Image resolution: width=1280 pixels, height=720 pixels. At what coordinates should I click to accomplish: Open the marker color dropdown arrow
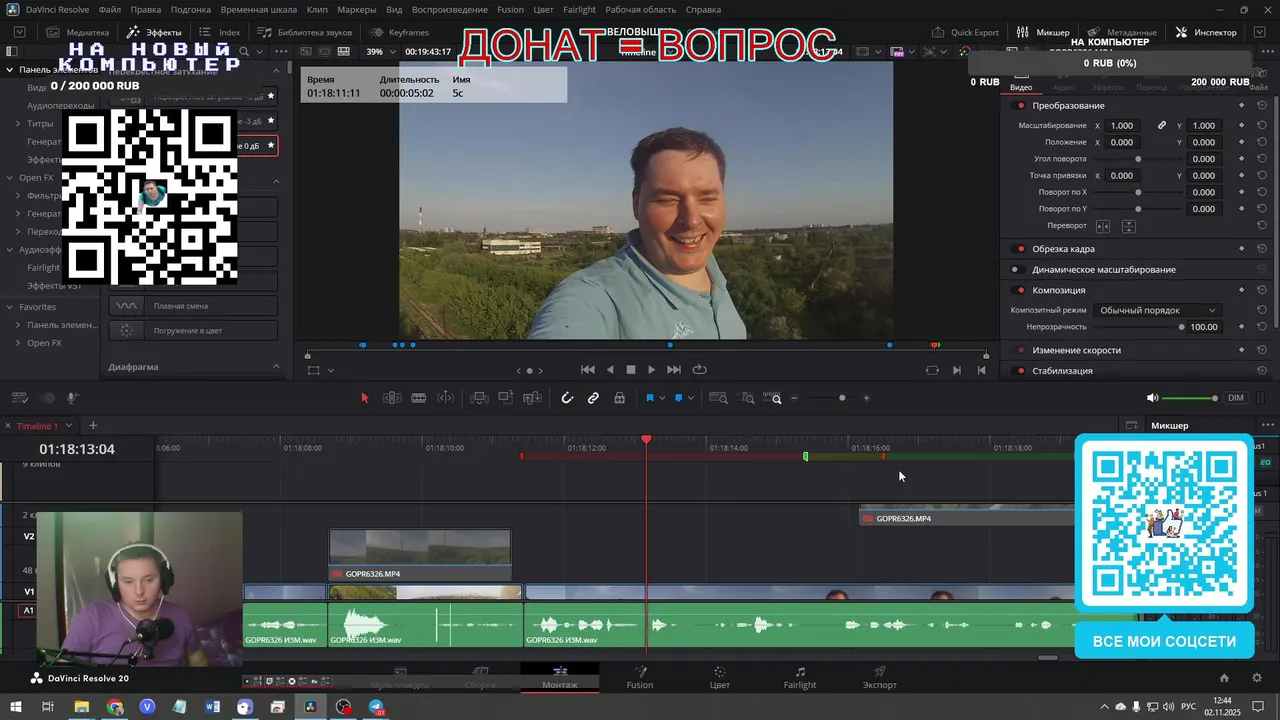692,398
